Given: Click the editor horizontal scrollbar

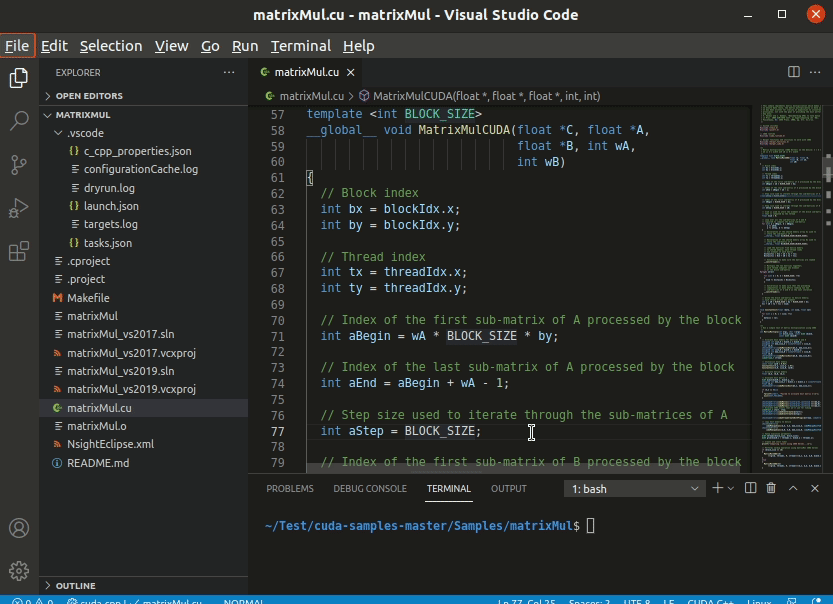Looking at the screenshot, I should (x=523, y=467).
